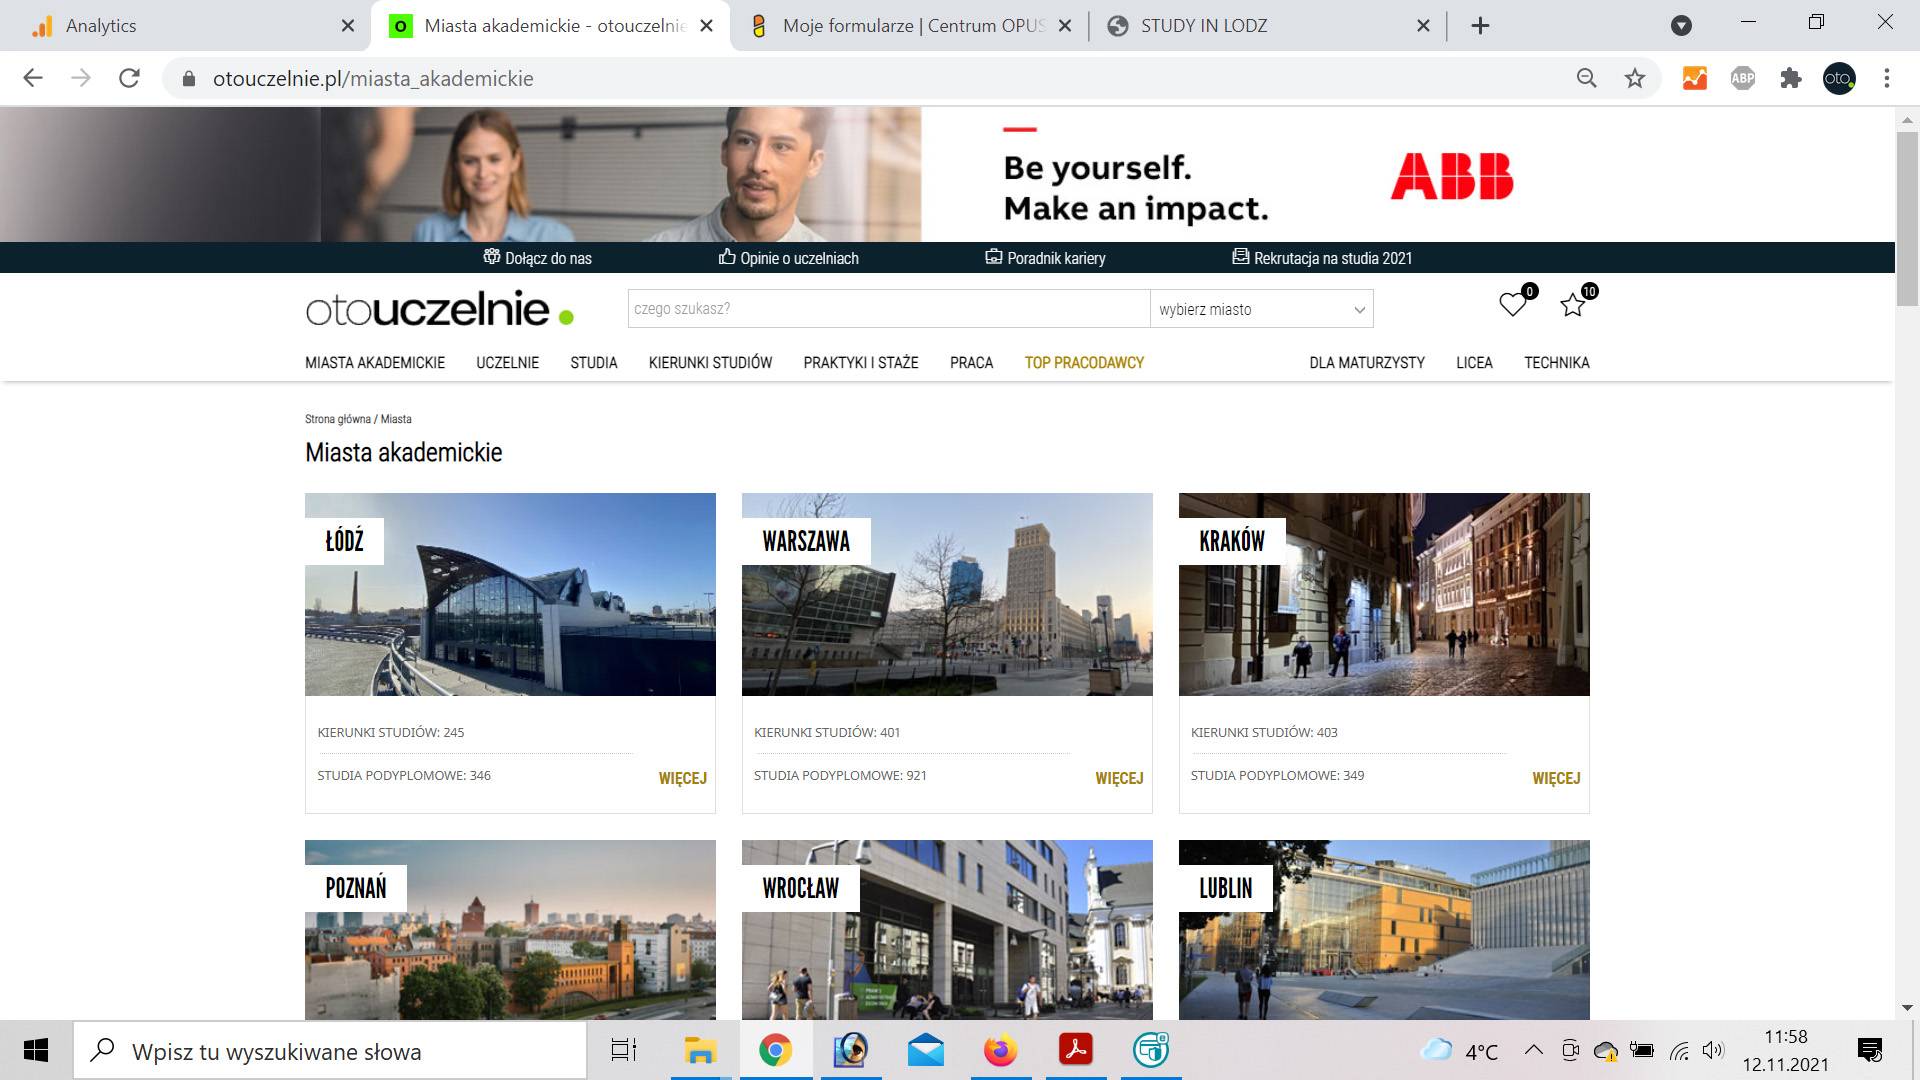Open Adobe Acrobat from the taskbar
The width and height of the screenshot is (1920, 1080).
point(1076,1050)
